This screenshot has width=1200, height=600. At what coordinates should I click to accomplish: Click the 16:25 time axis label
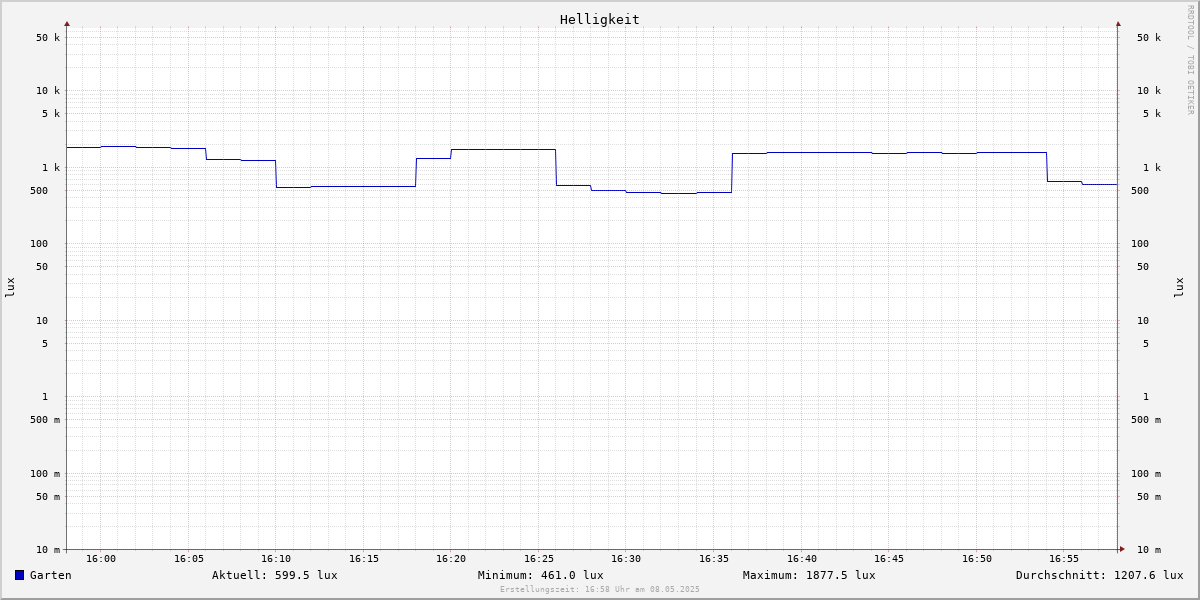(539, 559)
